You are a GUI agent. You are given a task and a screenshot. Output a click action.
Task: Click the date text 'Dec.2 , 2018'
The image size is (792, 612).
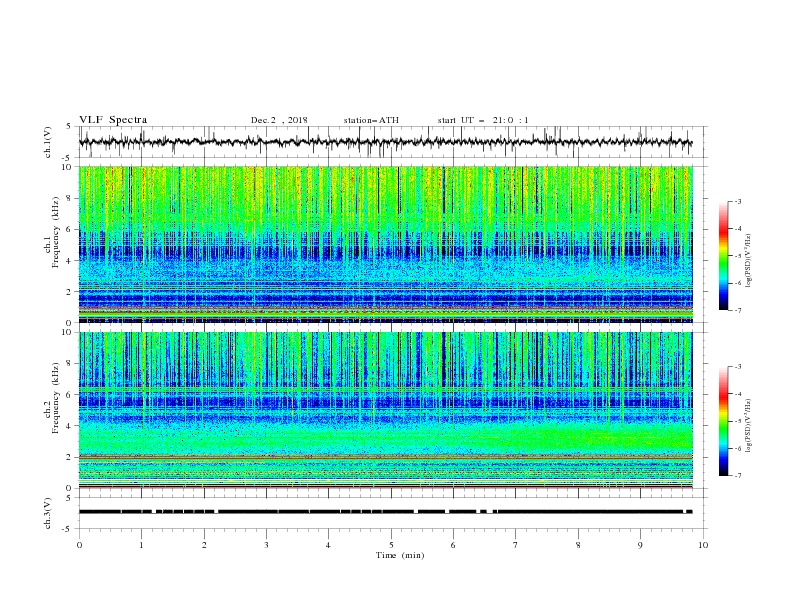[x=279, y=120]
